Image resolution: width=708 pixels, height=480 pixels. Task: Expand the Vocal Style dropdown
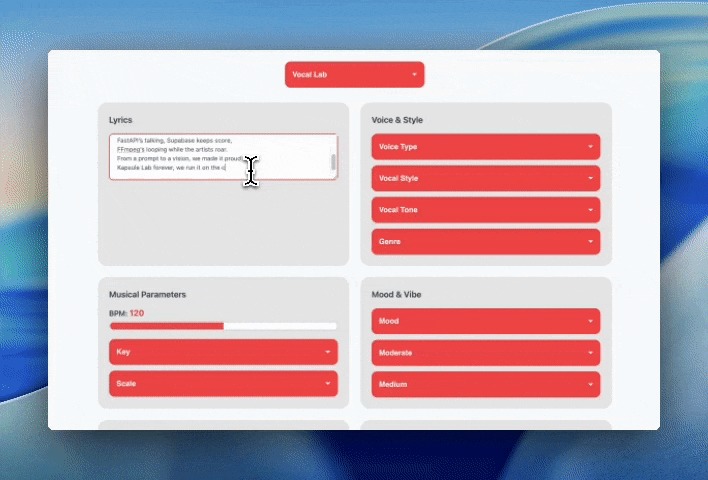(x=486, y=178)
